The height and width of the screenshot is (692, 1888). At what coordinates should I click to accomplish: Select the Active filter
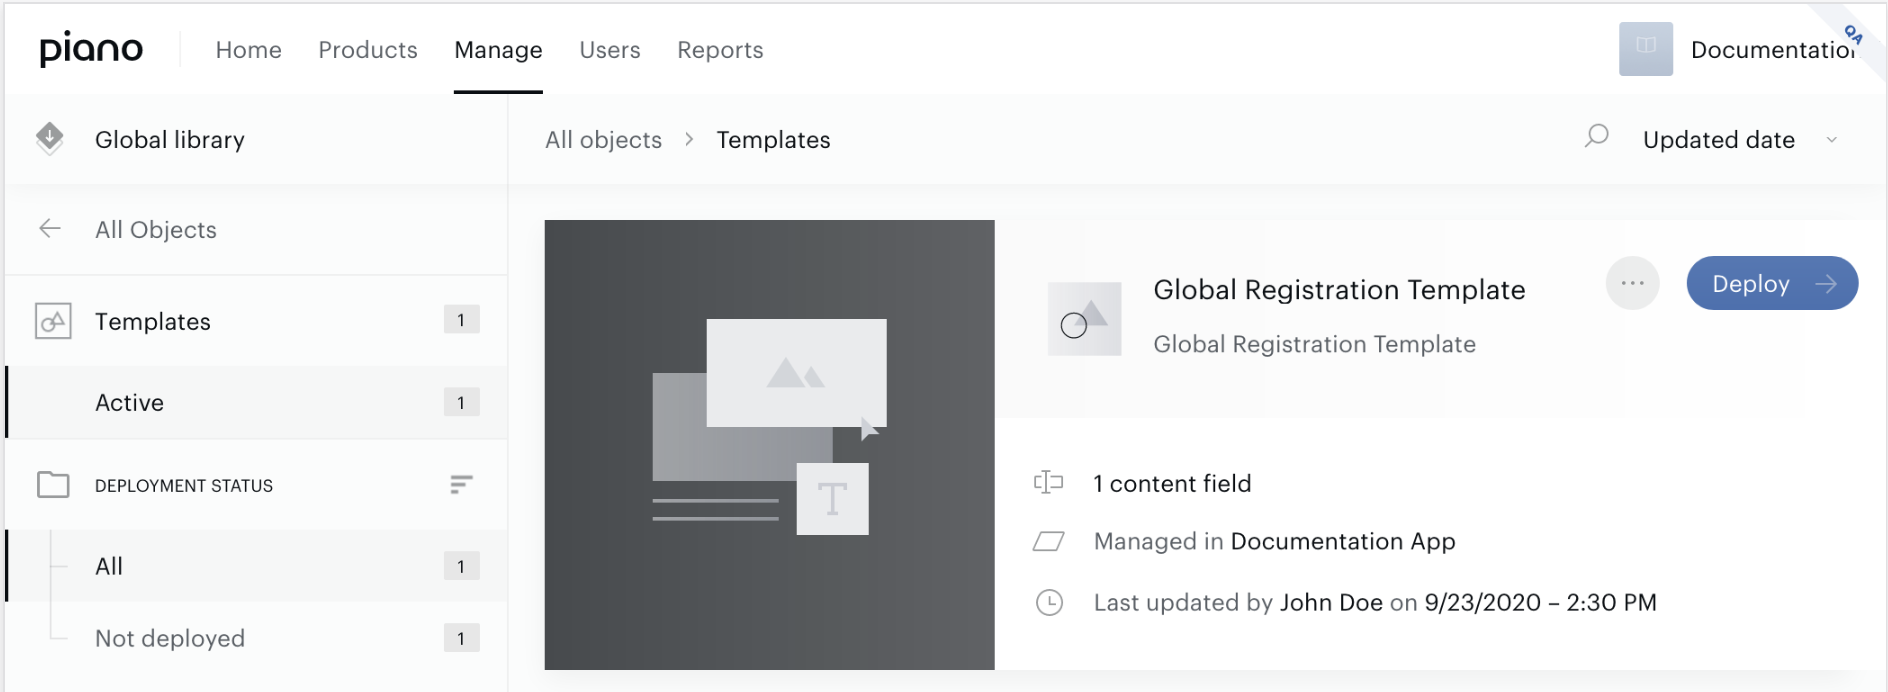(257, 402)
